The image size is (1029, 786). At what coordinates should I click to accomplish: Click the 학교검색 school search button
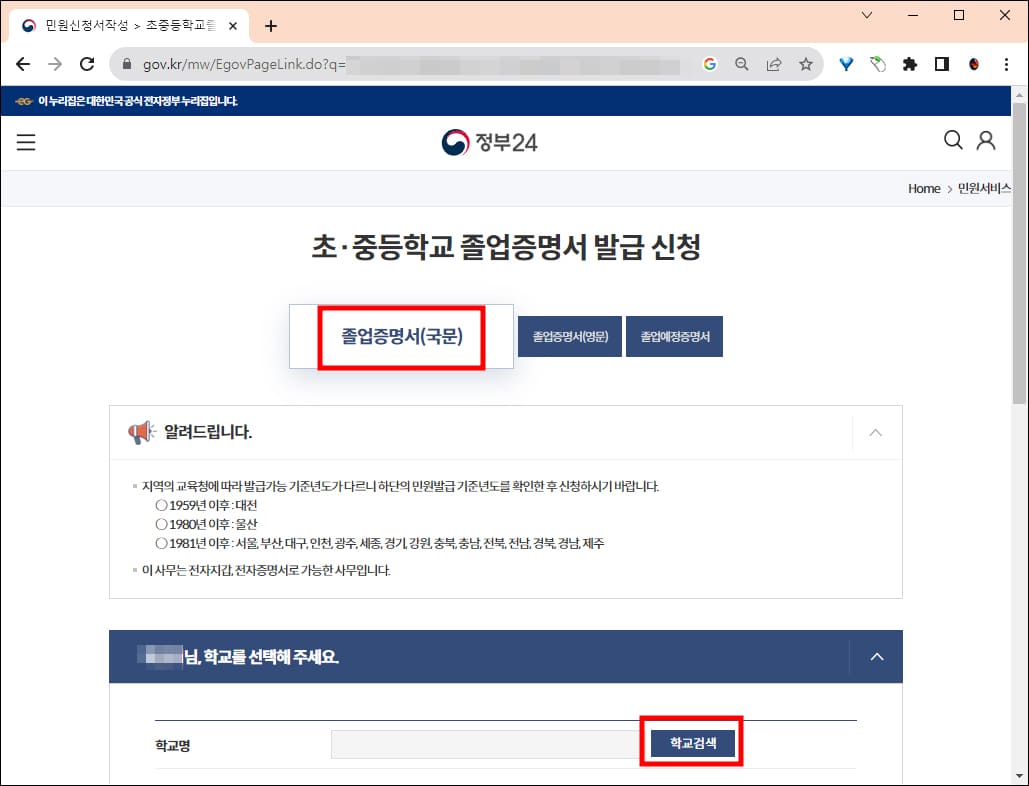[x=692, y=743]
